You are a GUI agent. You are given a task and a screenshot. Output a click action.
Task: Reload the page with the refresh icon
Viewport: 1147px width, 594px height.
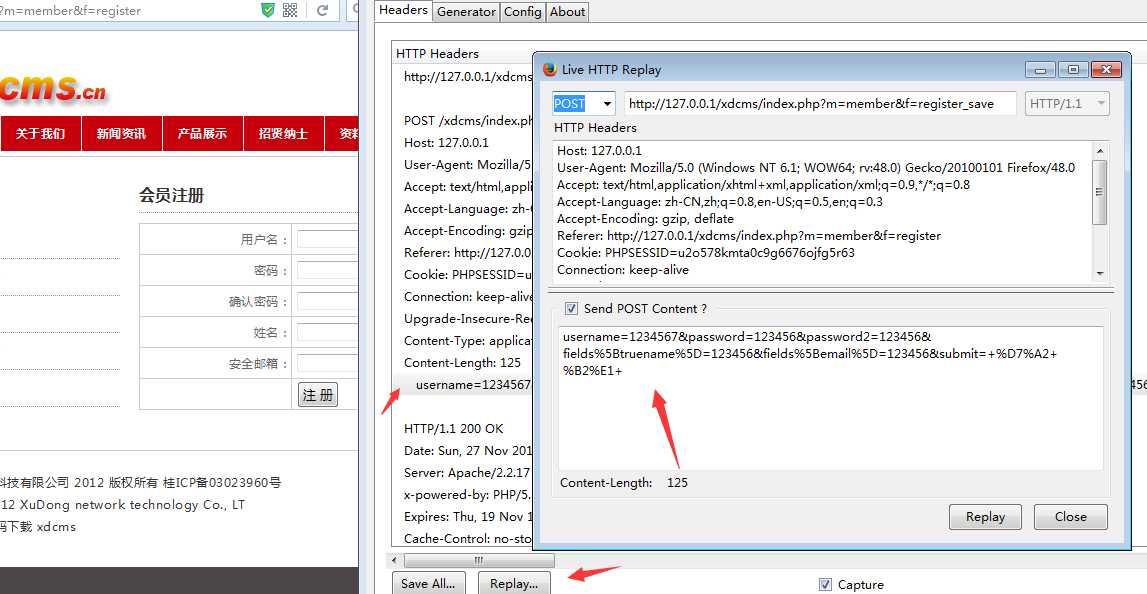pos(322,10)
